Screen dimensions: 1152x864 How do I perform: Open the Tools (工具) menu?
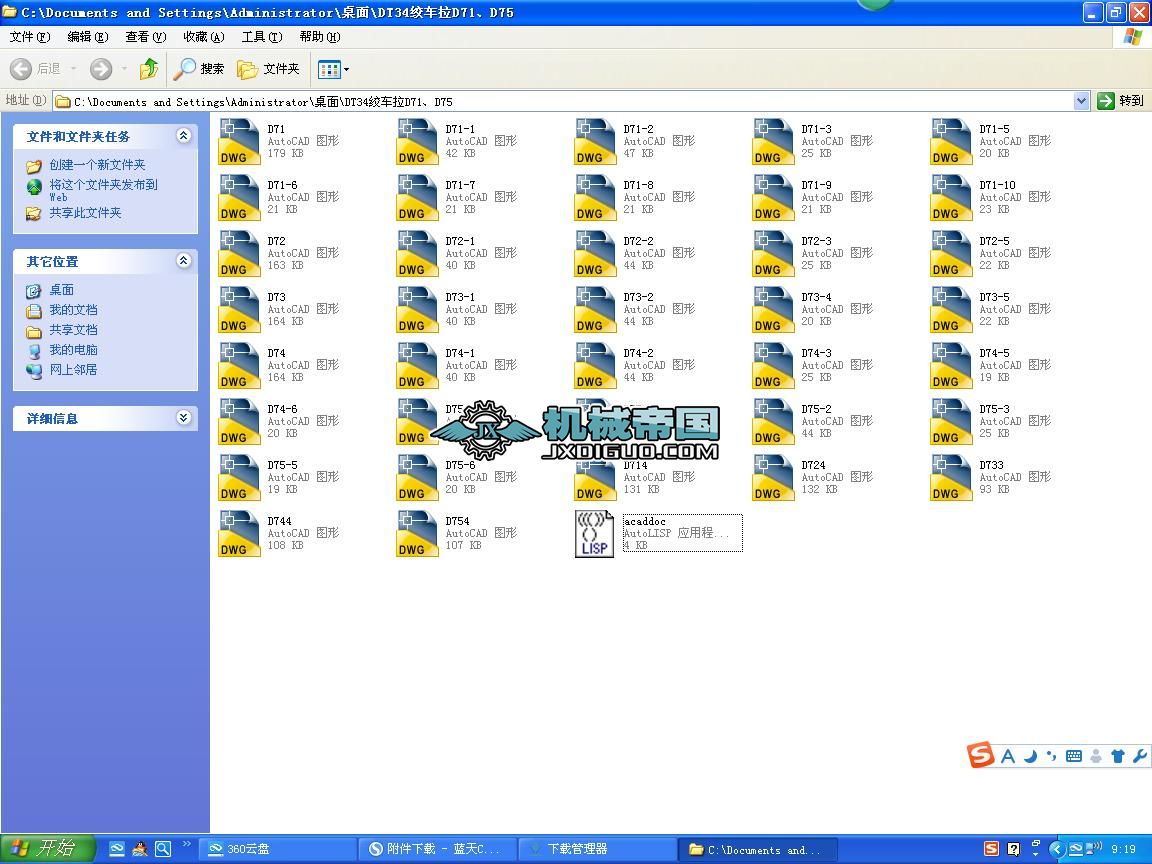pyautogui.click(x=261, y=37)
